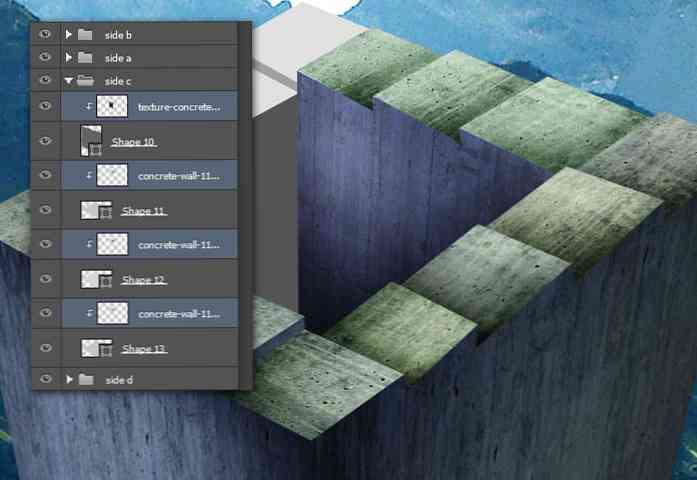Select the side a group name

pyautogui.click(x=118, y=58)
